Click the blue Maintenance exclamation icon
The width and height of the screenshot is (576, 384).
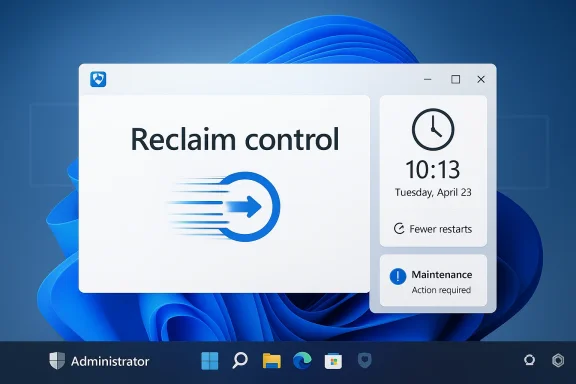click(398, 276)
